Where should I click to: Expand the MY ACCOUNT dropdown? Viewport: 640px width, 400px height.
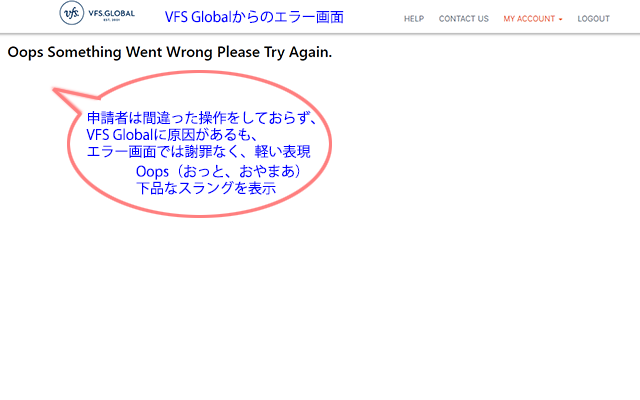(533, 19)
